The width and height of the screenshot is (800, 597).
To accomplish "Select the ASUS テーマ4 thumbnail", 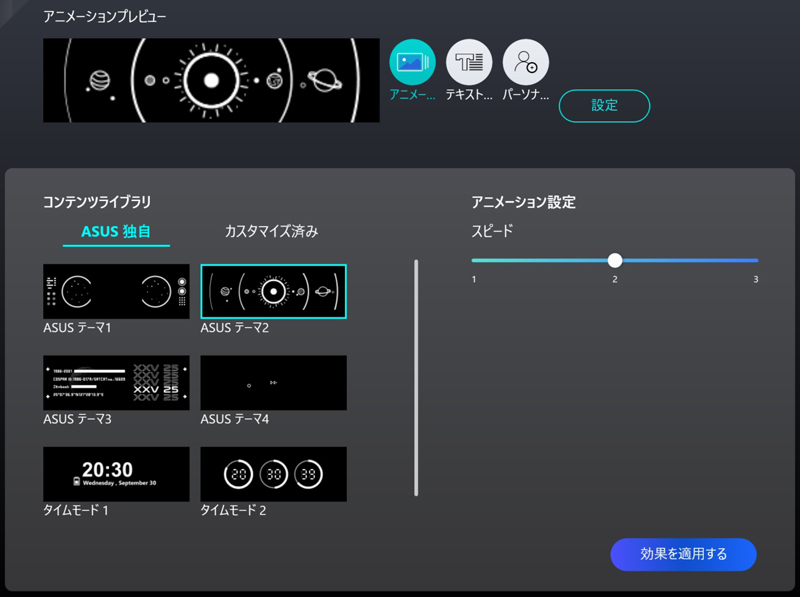I will 273,382.
